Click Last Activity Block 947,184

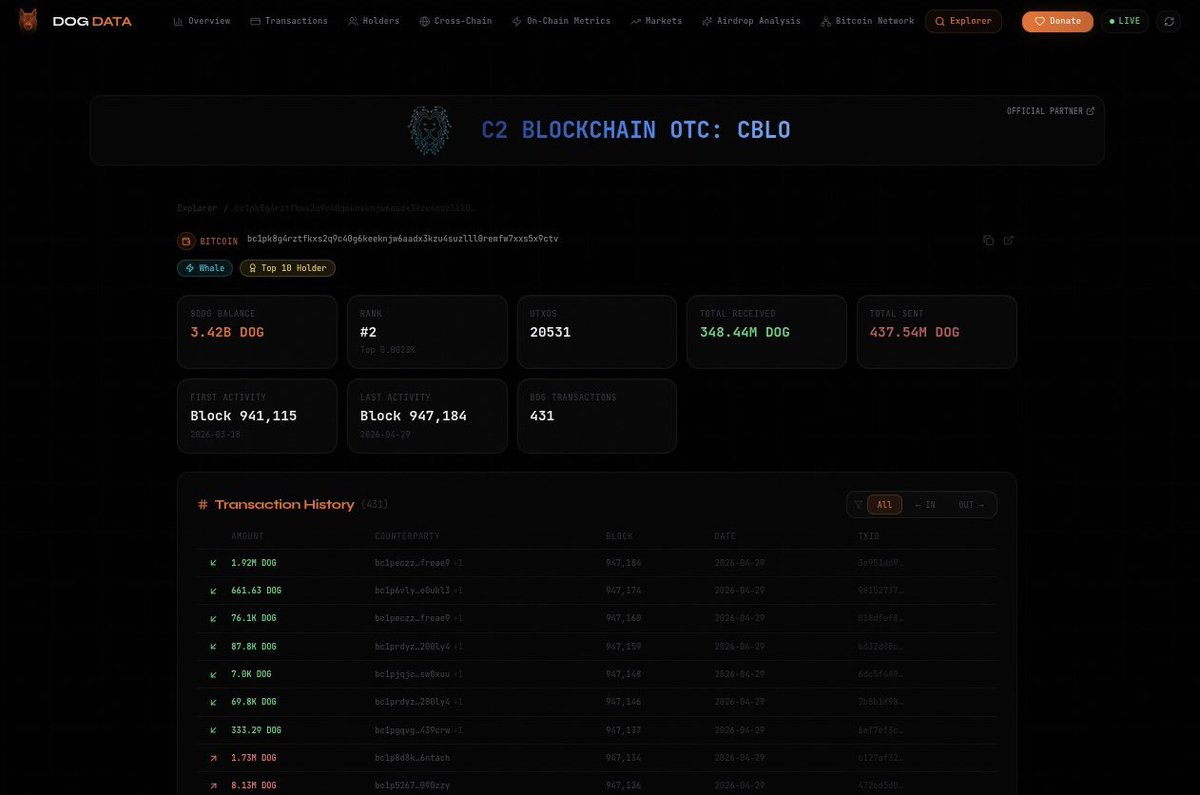click(413, 416)
